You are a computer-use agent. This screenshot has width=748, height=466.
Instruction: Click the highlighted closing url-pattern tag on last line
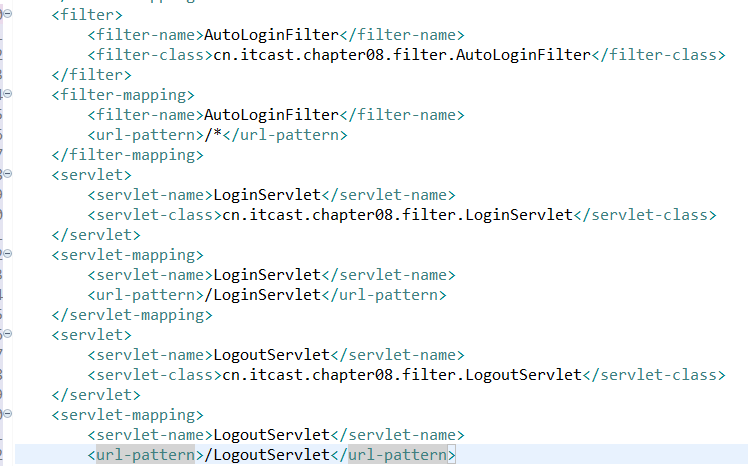pyautogui.click(x=393, y=455)
